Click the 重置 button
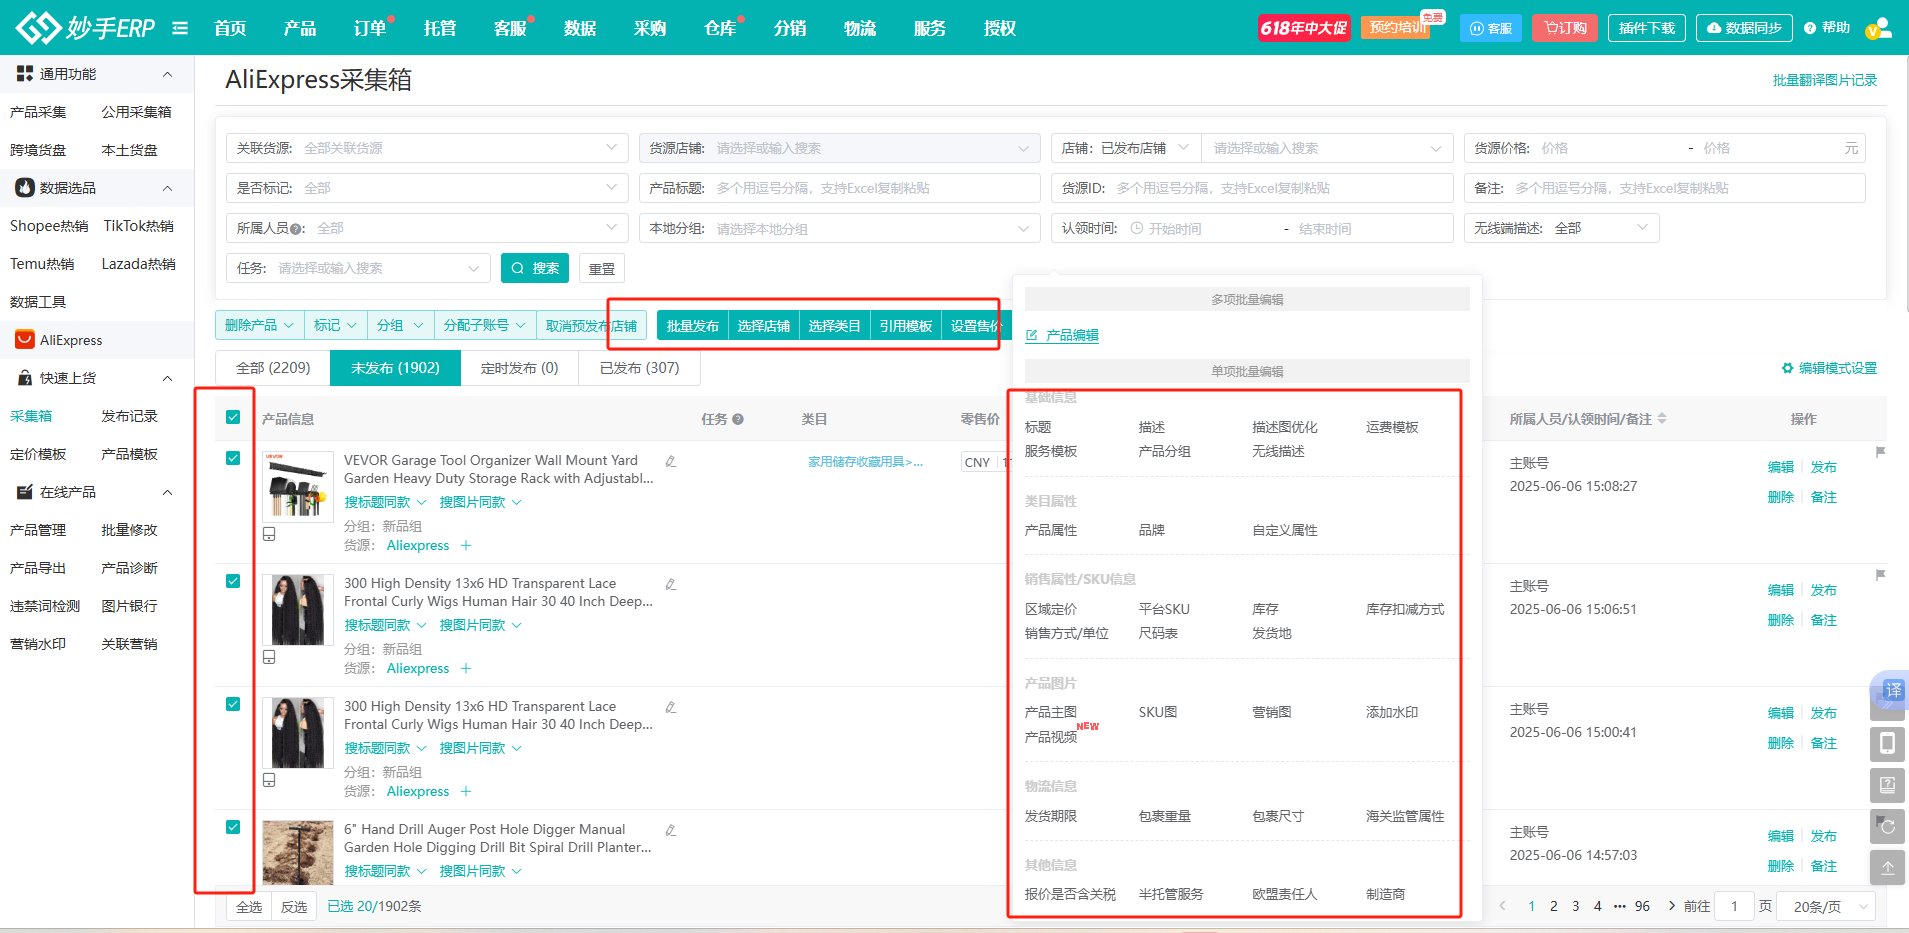1909x933 pixels. click(602, 268)
